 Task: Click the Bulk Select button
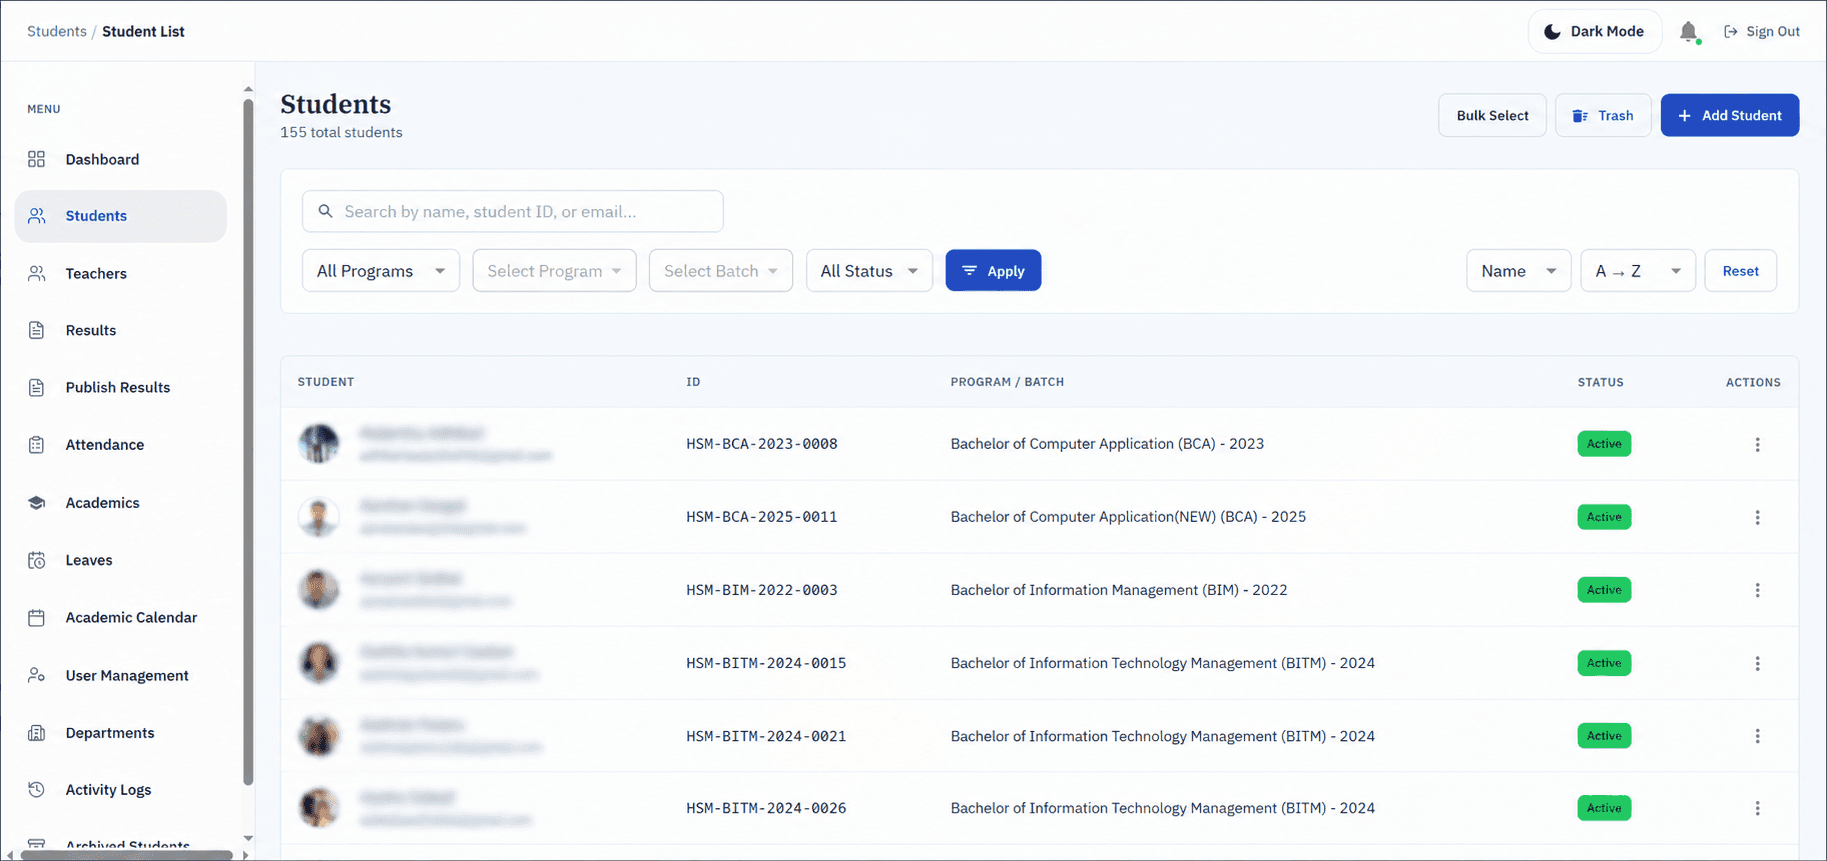(1492, 115)
